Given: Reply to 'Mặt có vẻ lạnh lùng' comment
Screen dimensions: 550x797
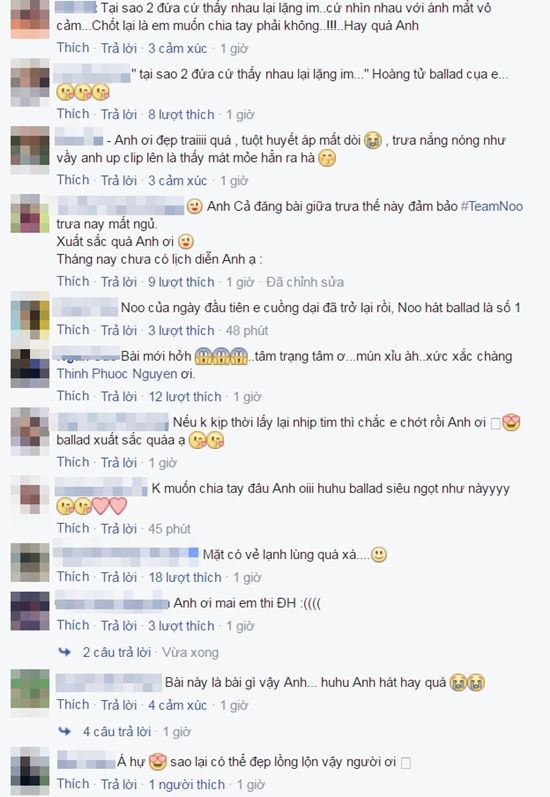Looking at the screenshot, I should pyautogui.click(x=119, y=577).
